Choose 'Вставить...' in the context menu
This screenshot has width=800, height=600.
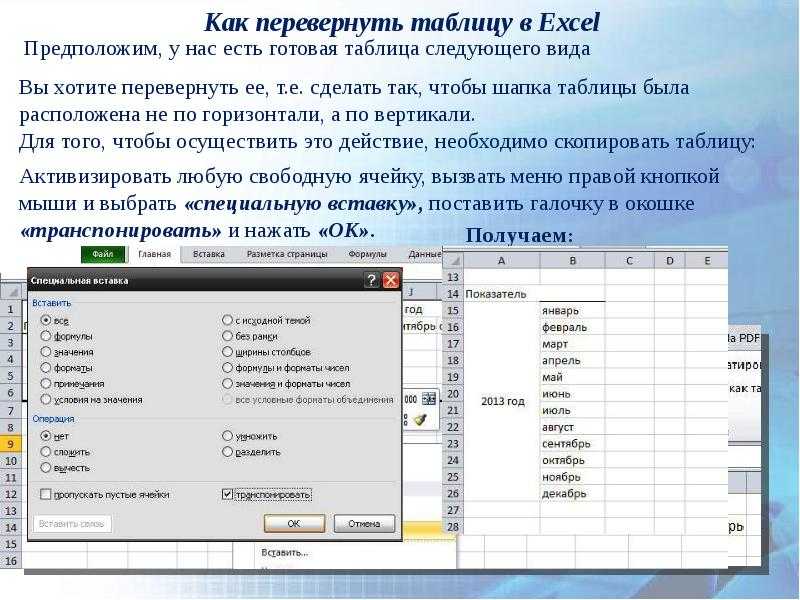click(285, 553)
